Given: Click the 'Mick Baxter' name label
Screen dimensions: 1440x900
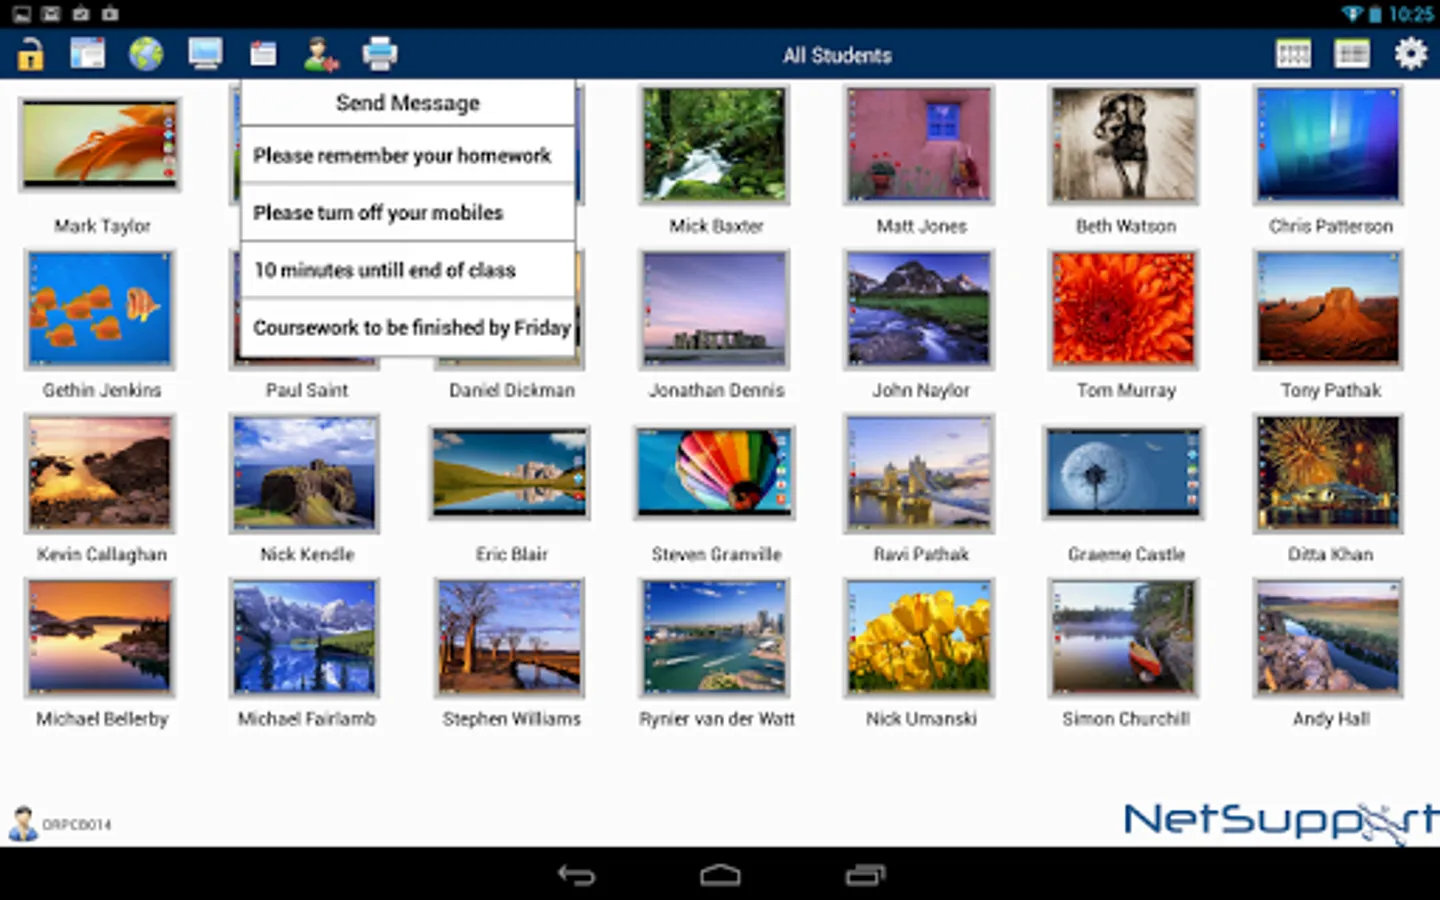Looking at the screenshot, I should 716,226.
